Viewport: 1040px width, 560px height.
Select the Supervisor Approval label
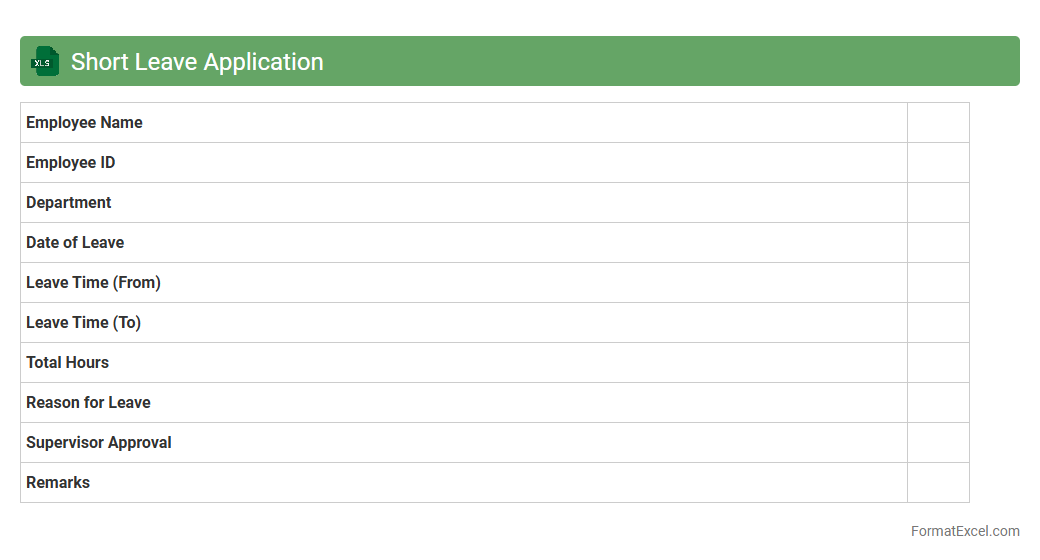pyautogui.click(x=98, y=443)
